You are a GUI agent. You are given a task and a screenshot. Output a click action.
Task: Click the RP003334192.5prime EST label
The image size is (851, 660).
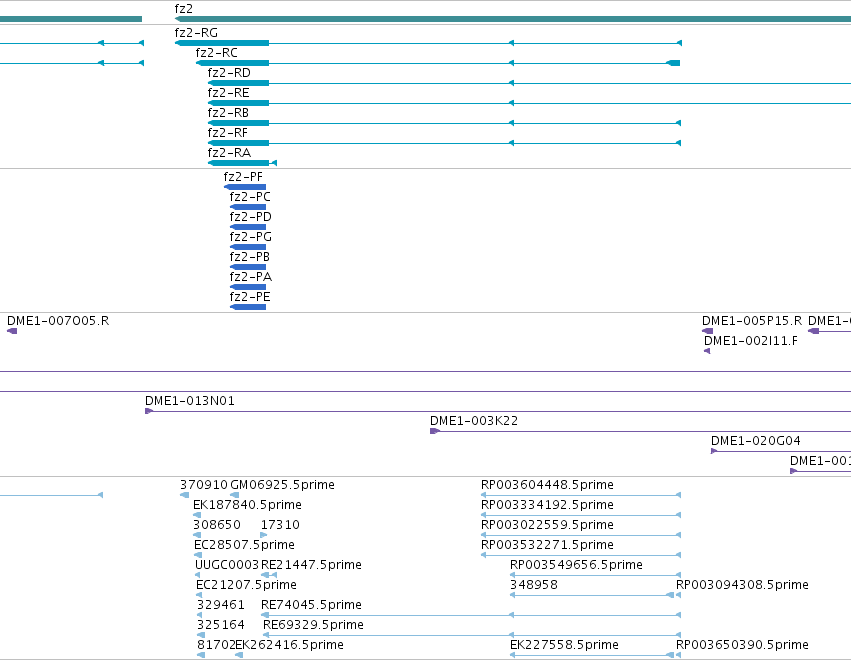click(547, 505)
